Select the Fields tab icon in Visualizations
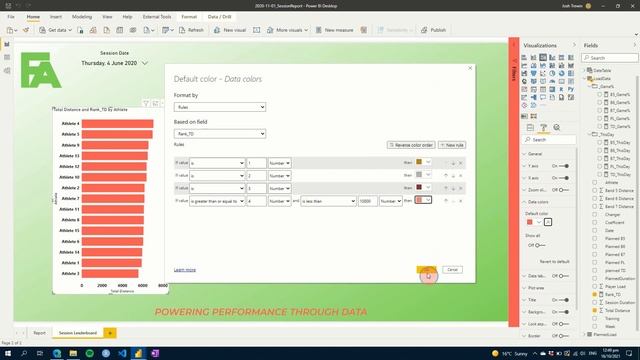This screenshot has width=640, height=360. coord(530,128)
